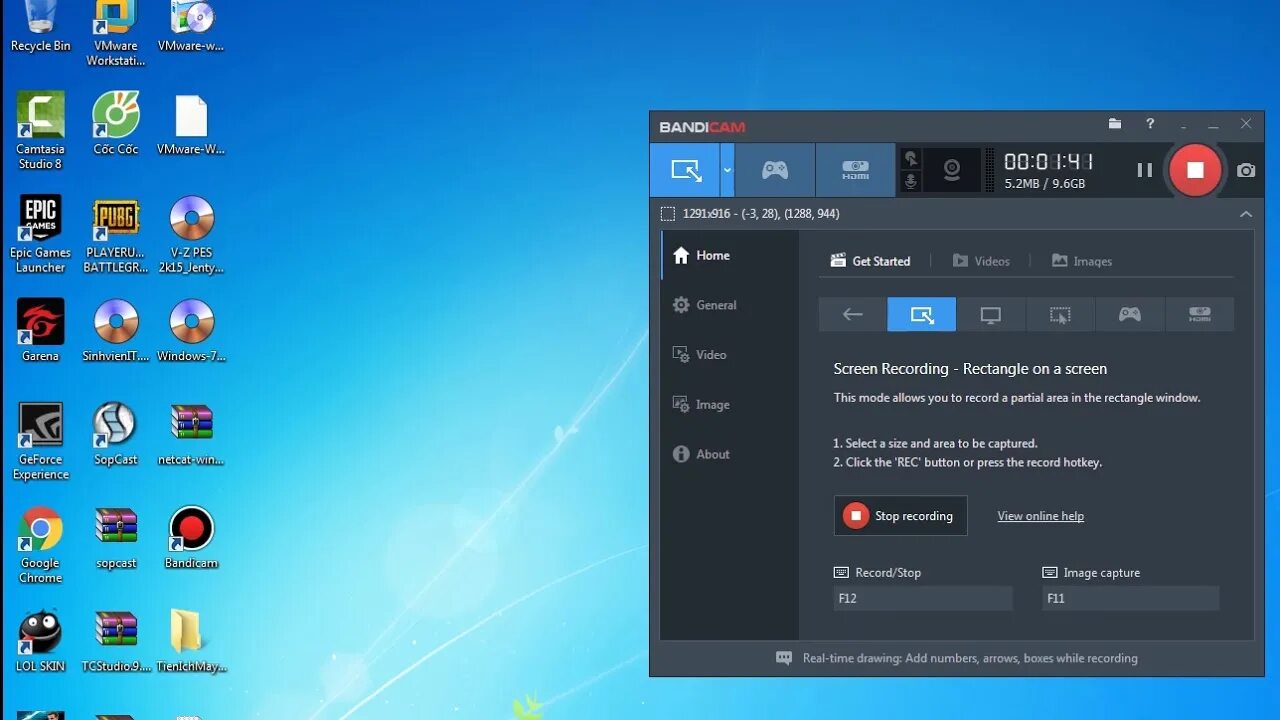This screenshot has height=720, width=1280.
Task: Stop recording with the red button
Action: pos(1195,170)
